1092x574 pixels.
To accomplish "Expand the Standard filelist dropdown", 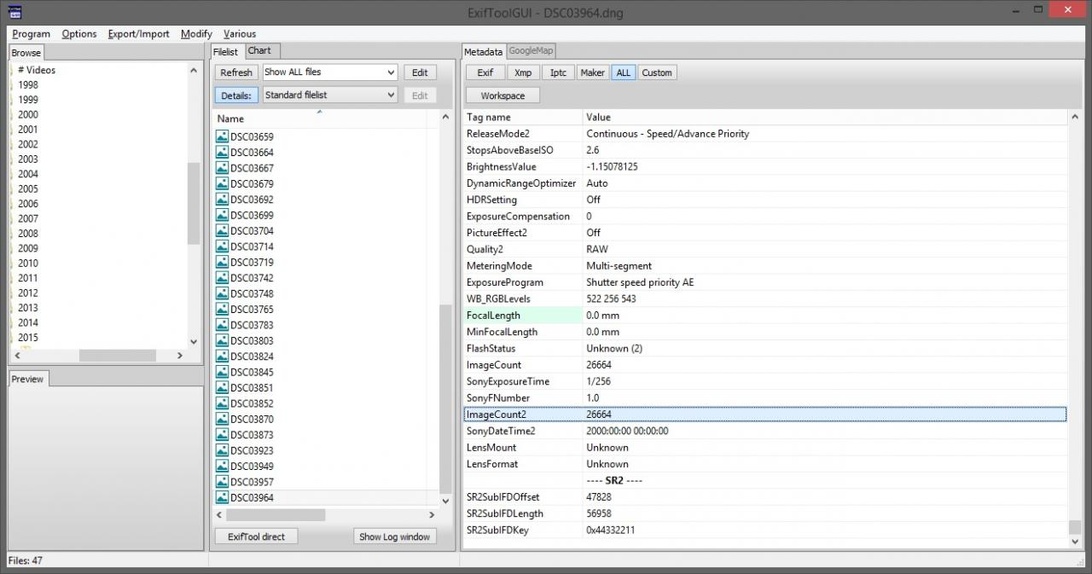I will click(x=329, y=95).
